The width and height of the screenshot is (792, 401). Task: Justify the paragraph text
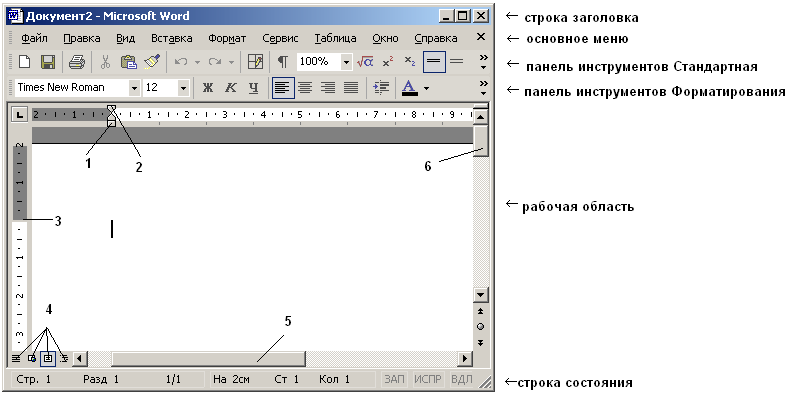click(351, 88)
